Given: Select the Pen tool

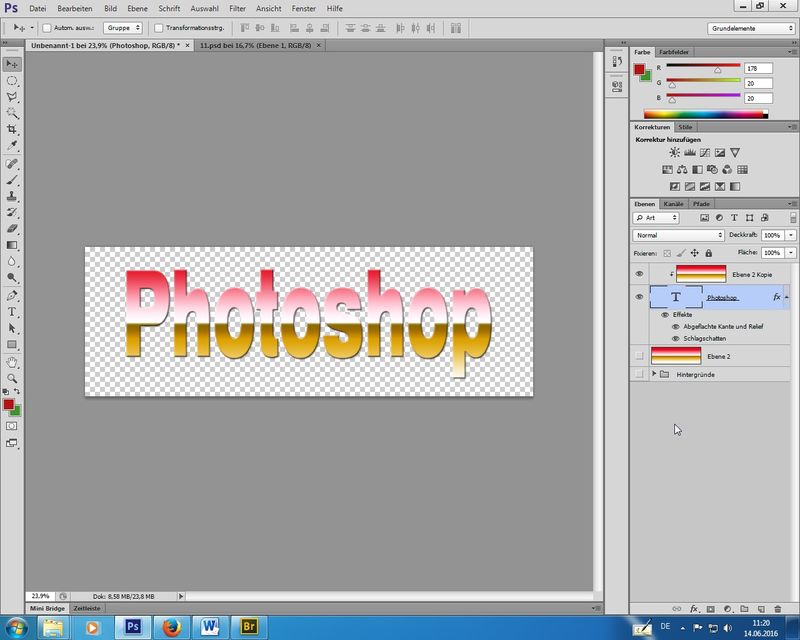Looking at the screenshot, I should [12, 296].
